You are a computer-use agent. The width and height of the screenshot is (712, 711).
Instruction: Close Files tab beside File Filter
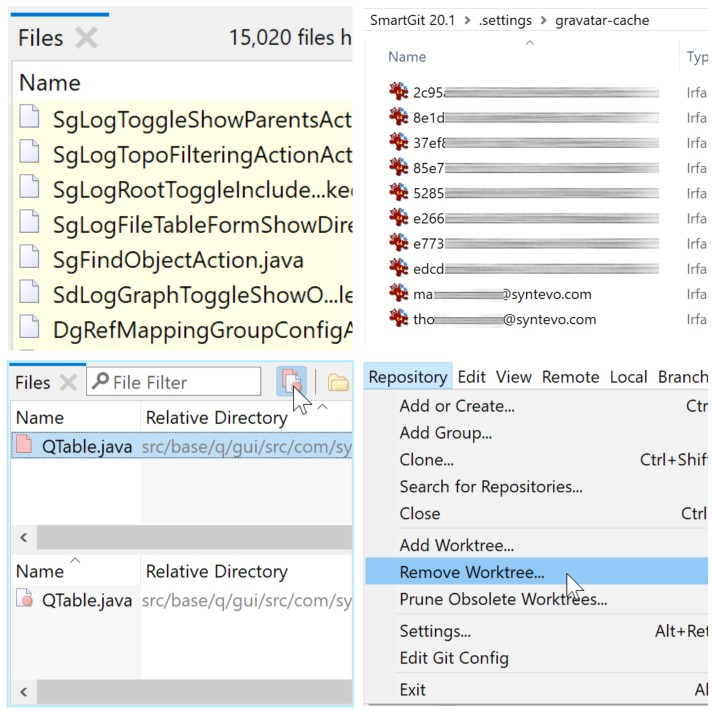(69, 383)
